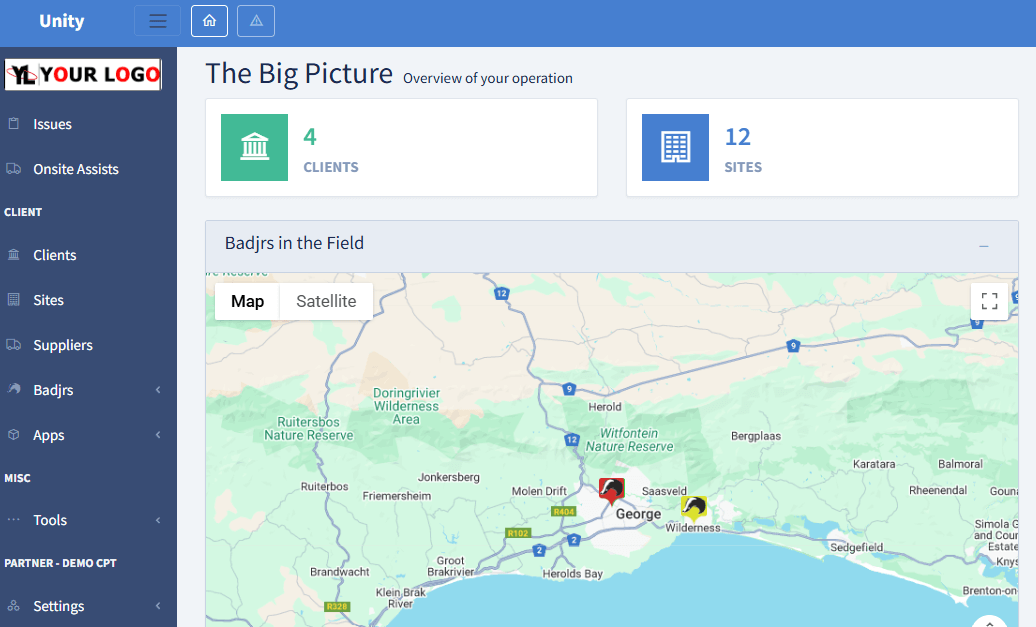Viewport: 1036px width, 627px height.
Task: Expand the Tools submenu chevron
Action: [x=158, y=520]
